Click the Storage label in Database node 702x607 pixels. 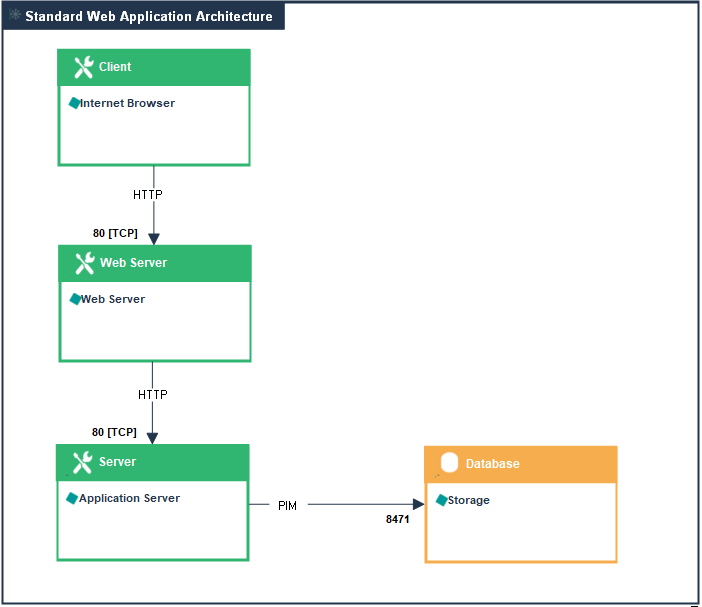[x=468, y=500]
